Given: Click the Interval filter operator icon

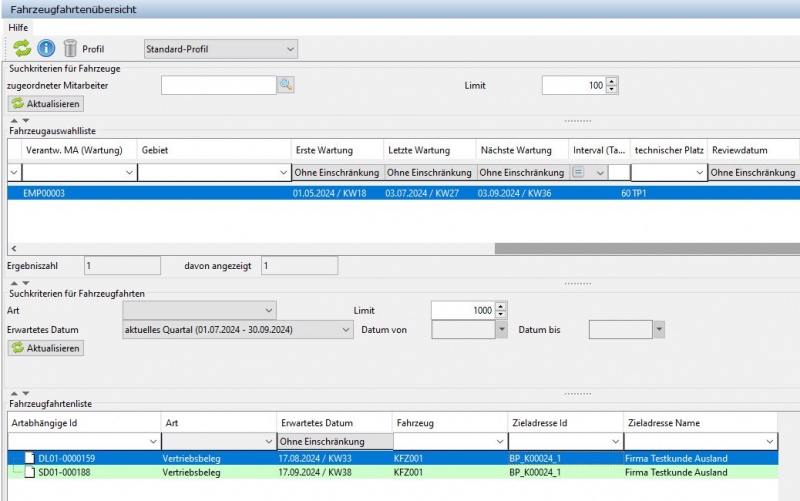Looking at the screenshot, I should pos(578,172).
